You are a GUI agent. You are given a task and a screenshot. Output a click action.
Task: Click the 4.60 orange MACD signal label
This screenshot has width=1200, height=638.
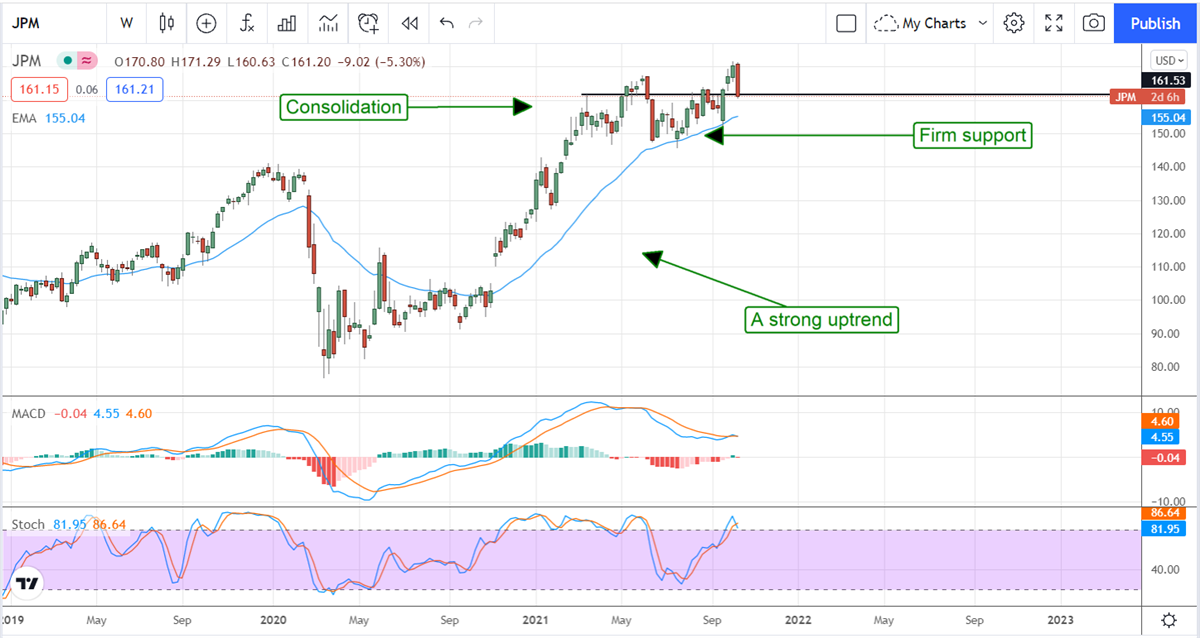pyautogui.click(x=1162, y=423)
